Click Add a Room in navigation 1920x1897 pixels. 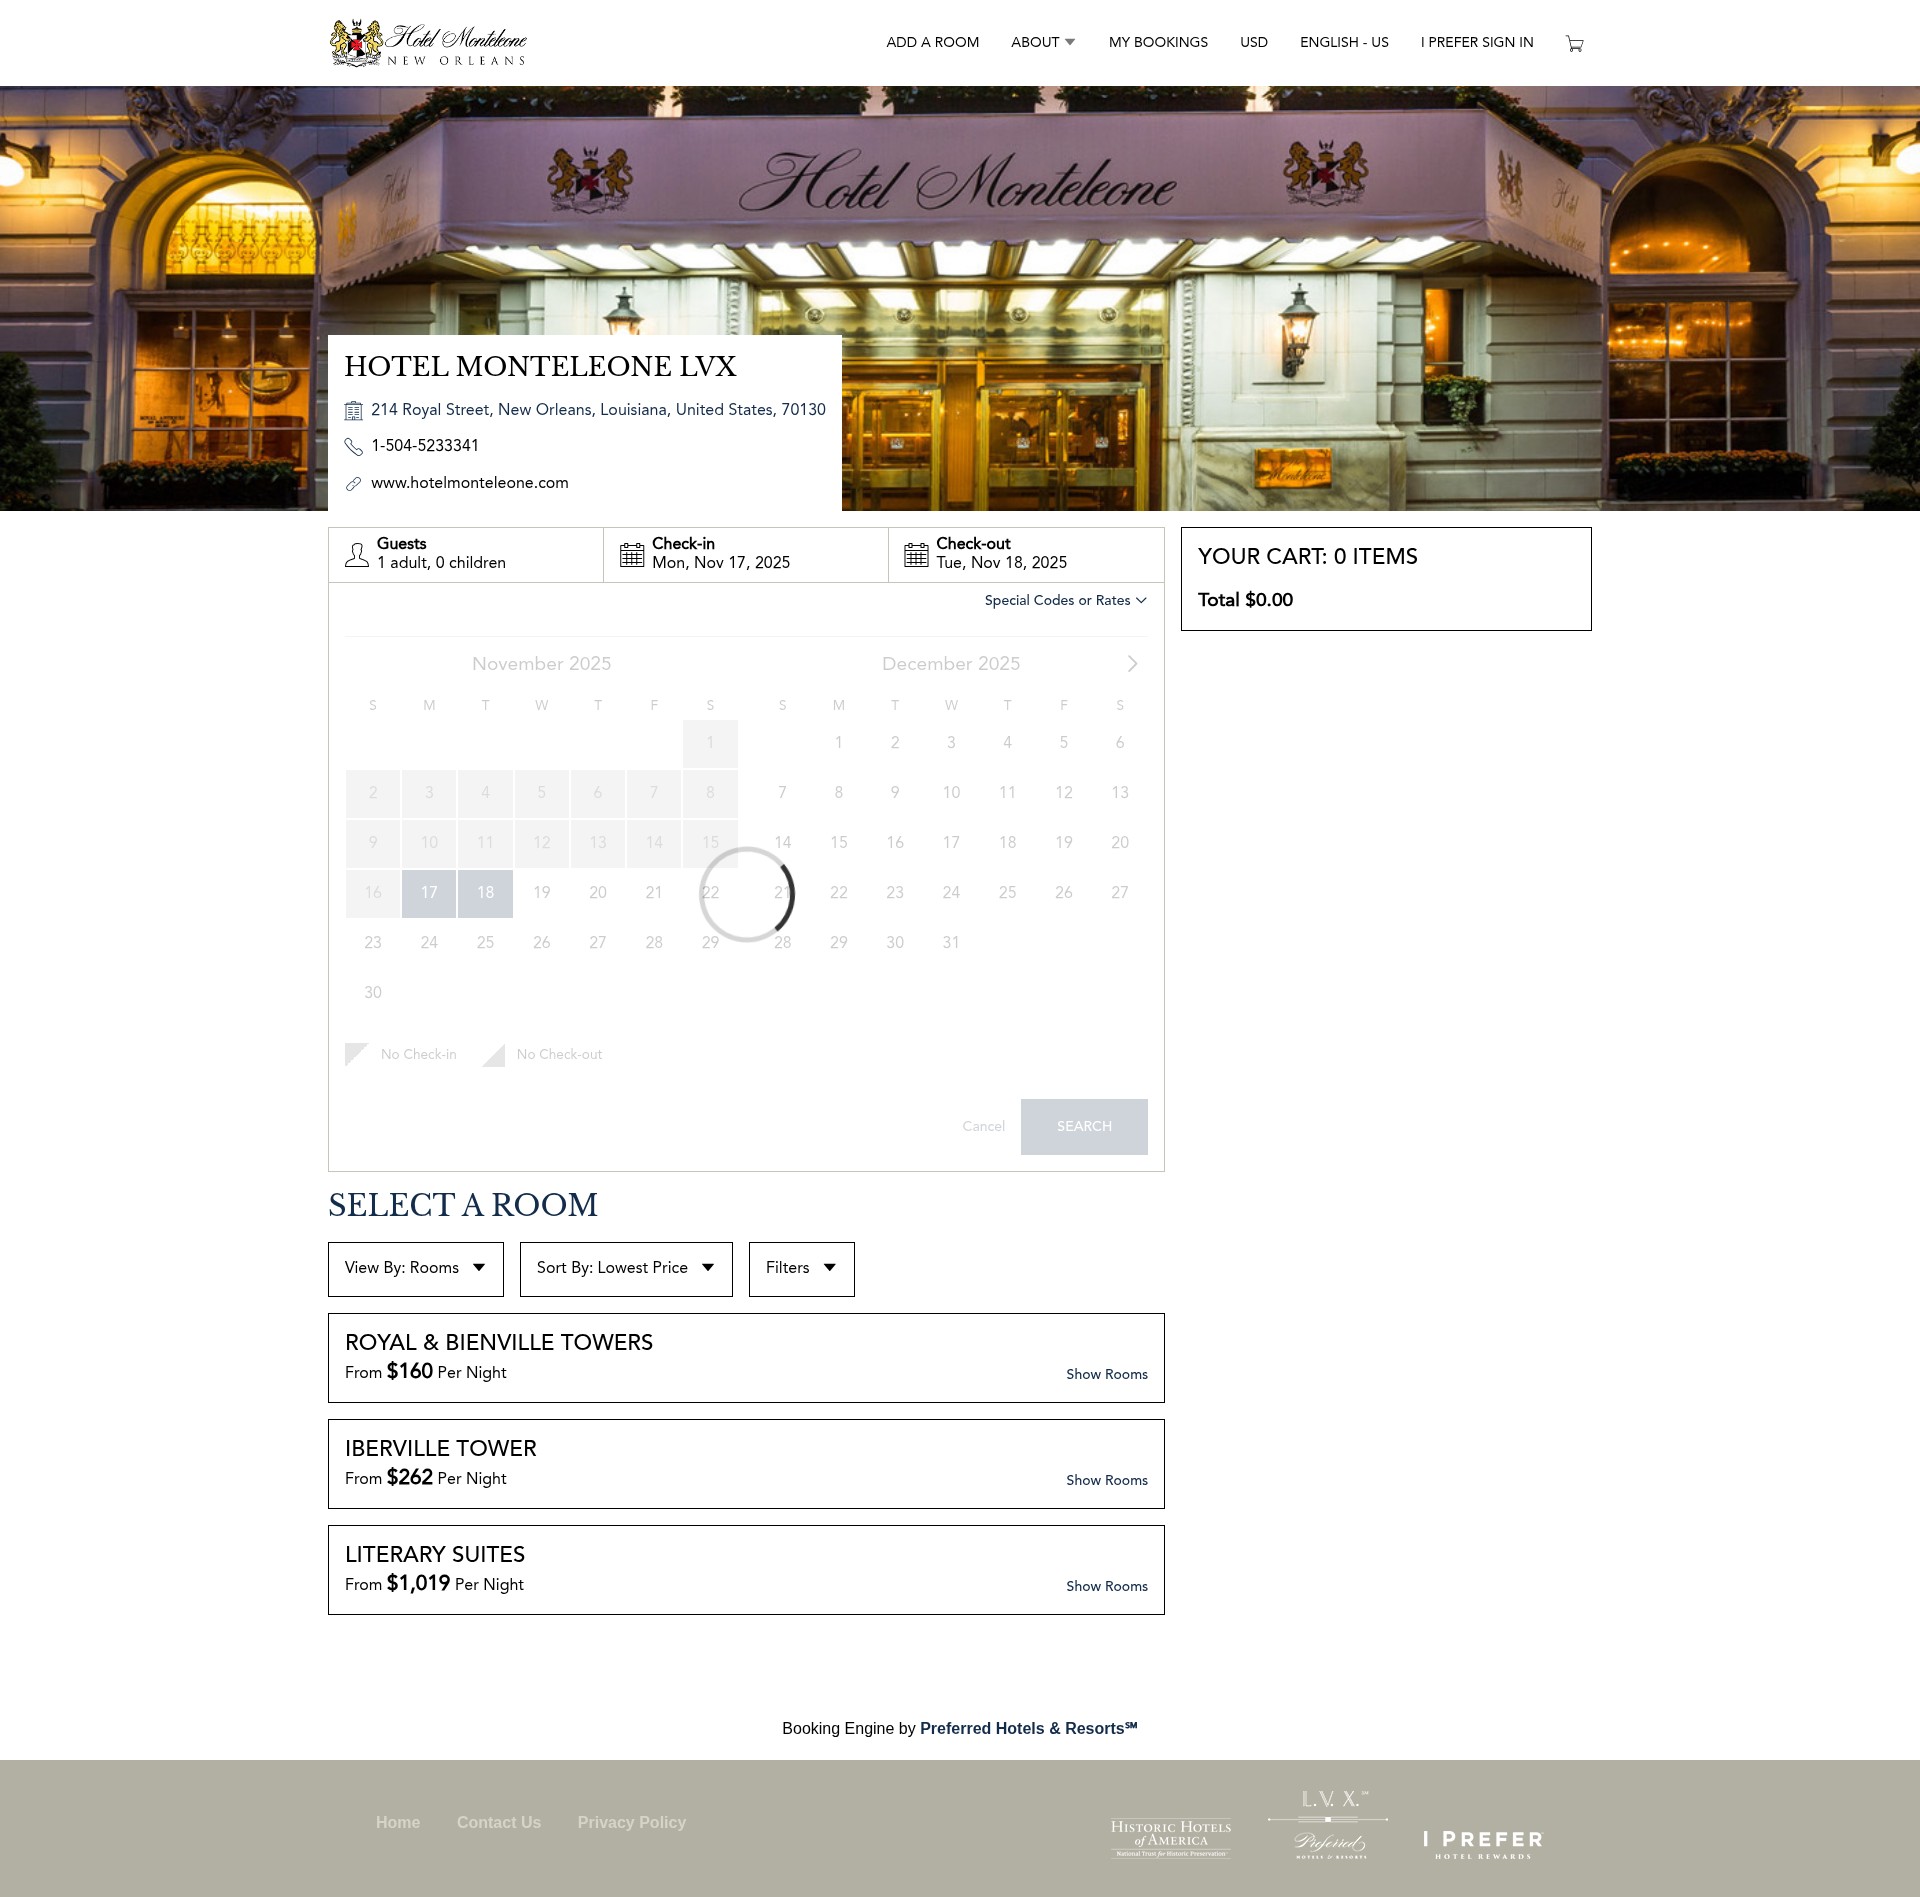932,42
